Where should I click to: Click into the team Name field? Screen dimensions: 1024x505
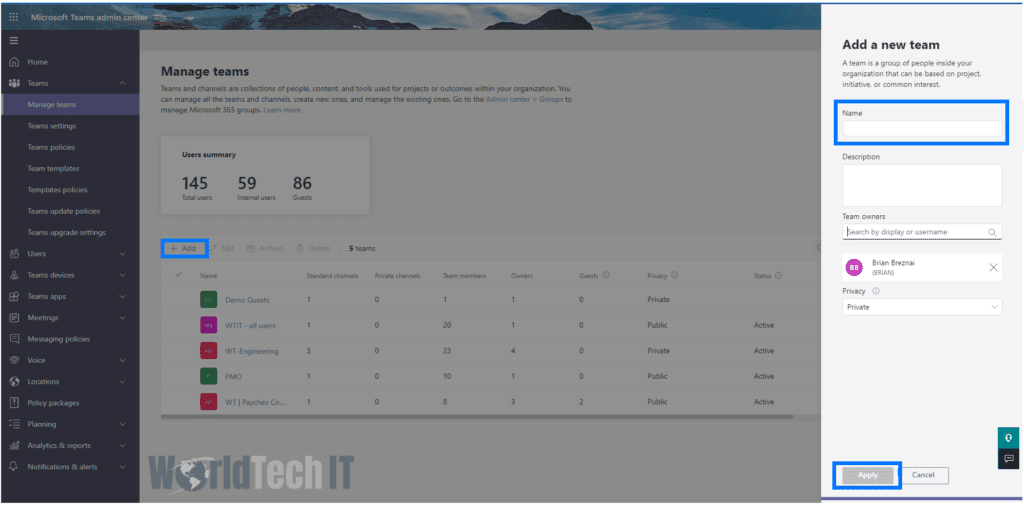click(921, 129)
